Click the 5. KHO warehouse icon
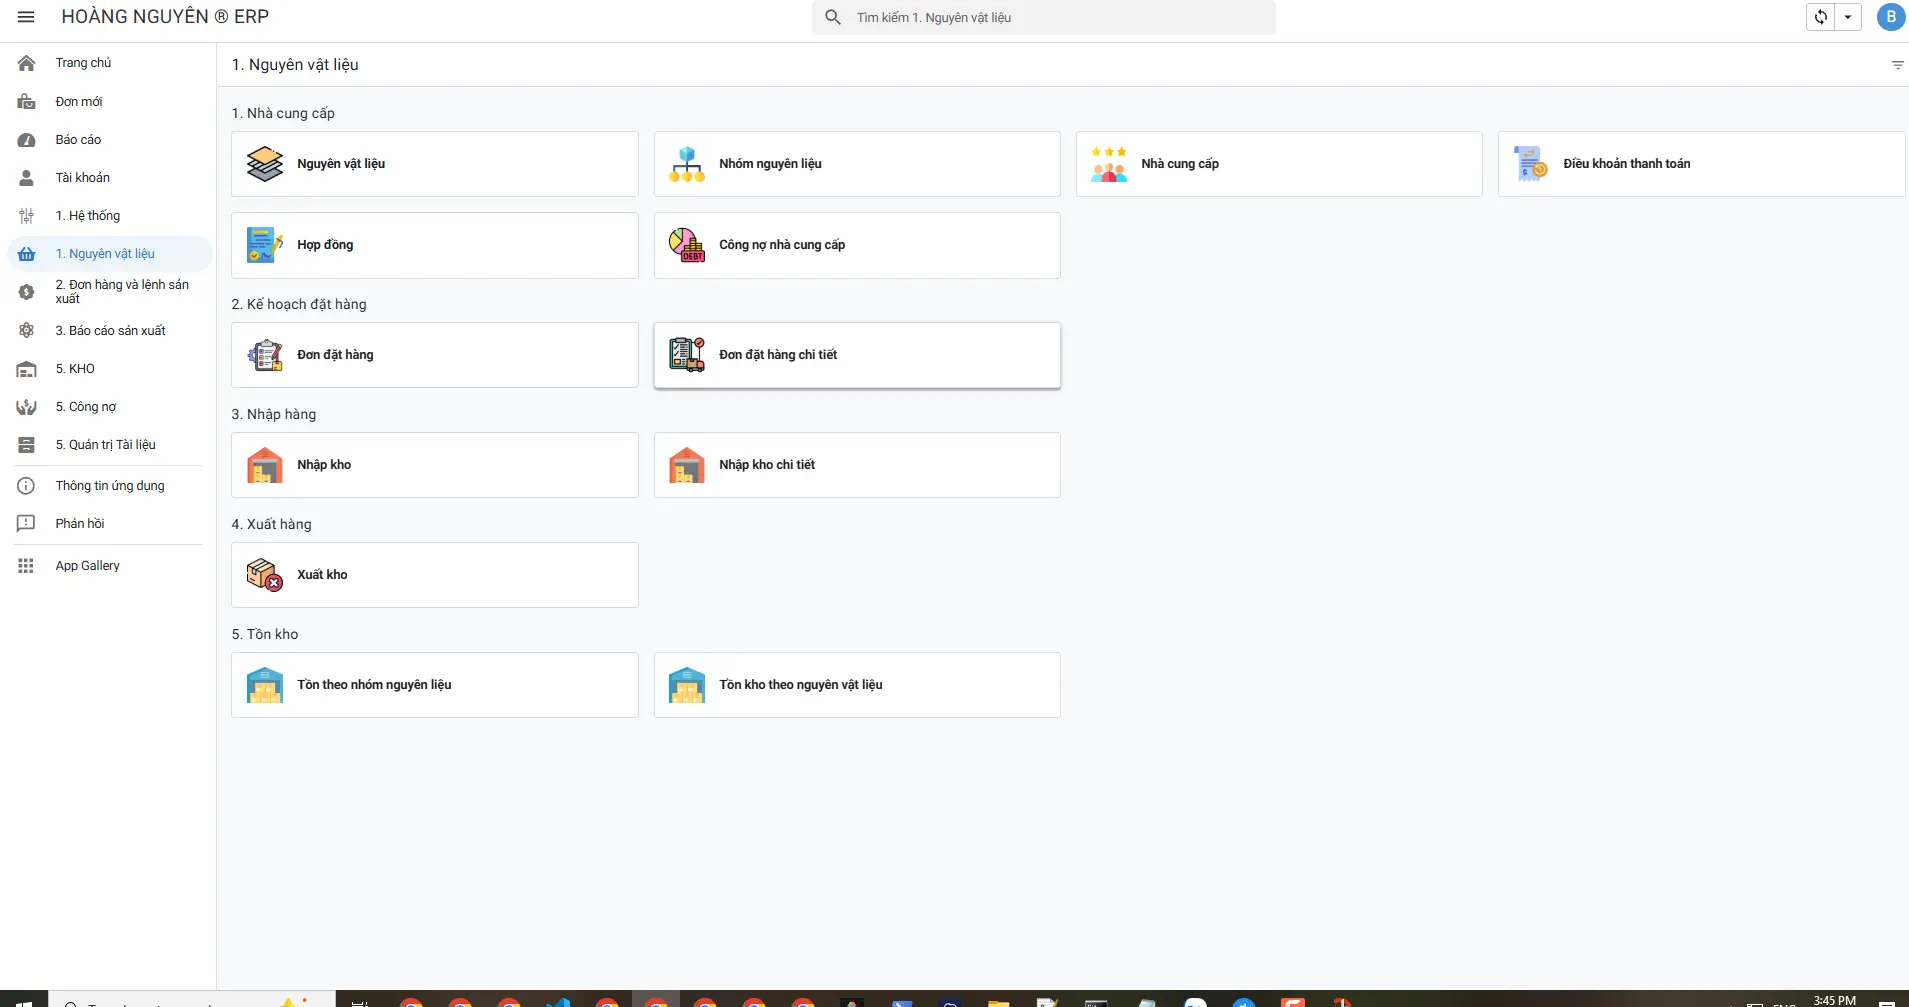This screenshot has width=1909, height=1007. 27,369
